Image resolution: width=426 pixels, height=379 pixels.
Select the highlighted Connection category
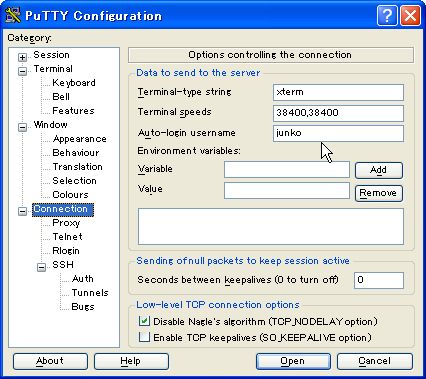point(63,209)
